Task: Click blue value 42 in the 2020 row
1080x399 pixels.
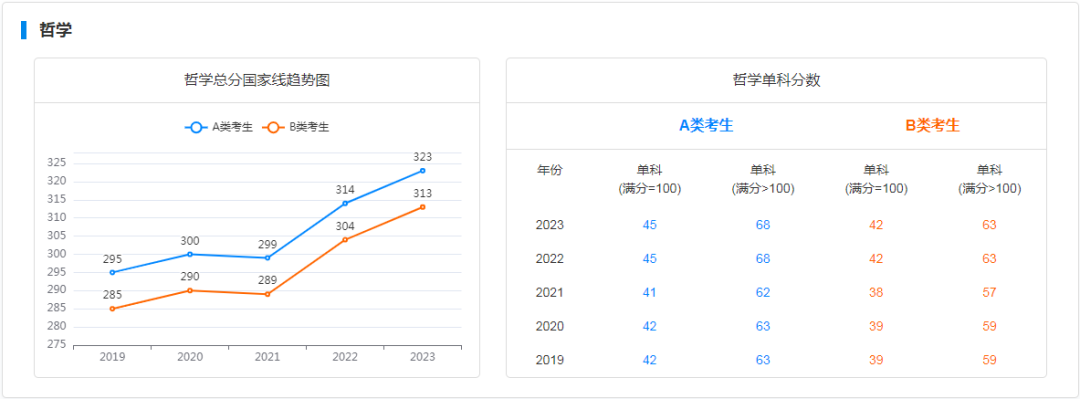Action: tap(650, 326)
